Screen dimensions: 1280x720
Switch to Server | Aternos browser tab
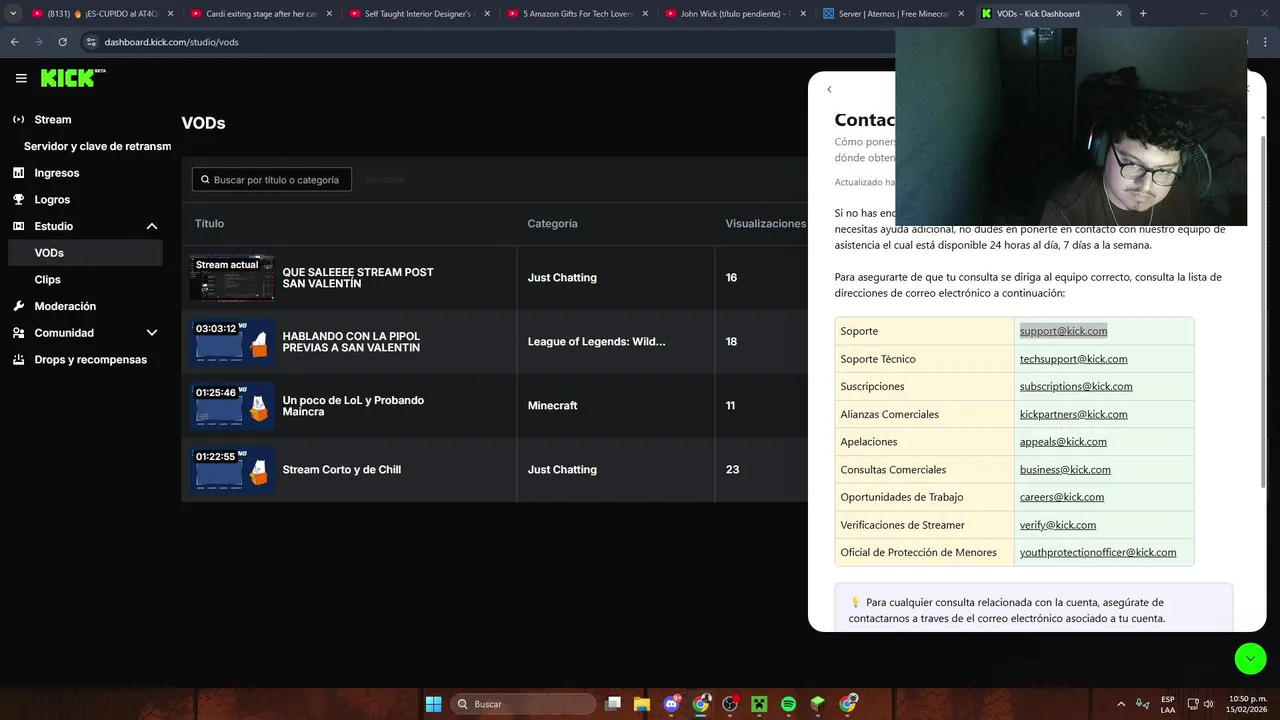pos(892,14)
